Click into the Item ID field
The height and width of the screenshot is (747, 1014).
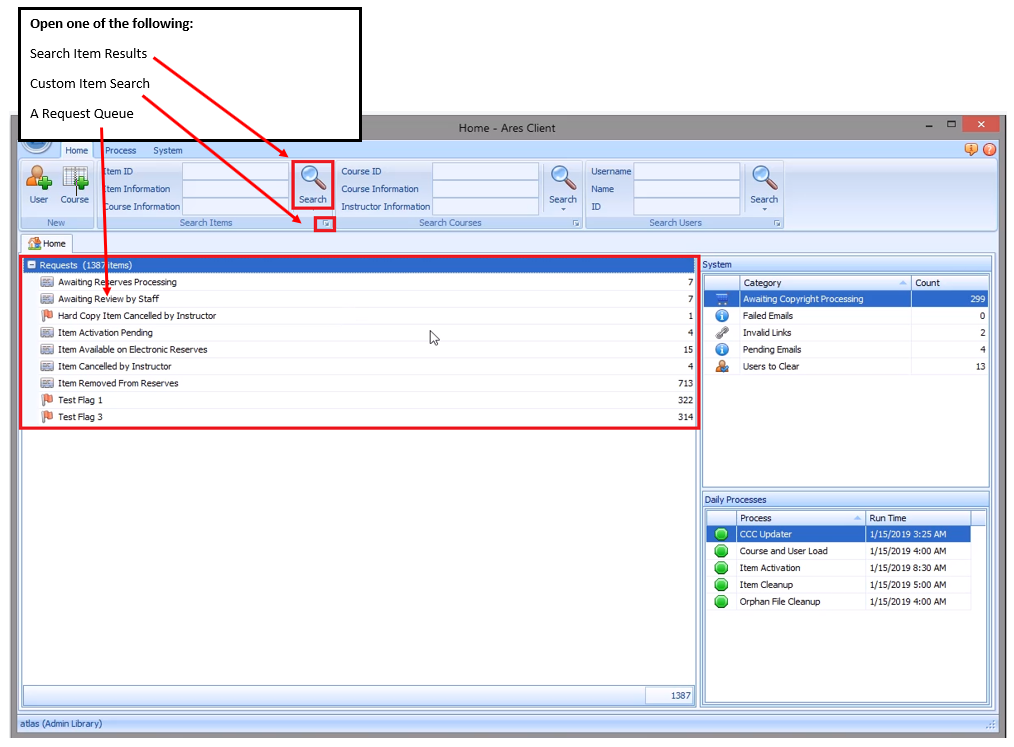(x=235, y=172)
